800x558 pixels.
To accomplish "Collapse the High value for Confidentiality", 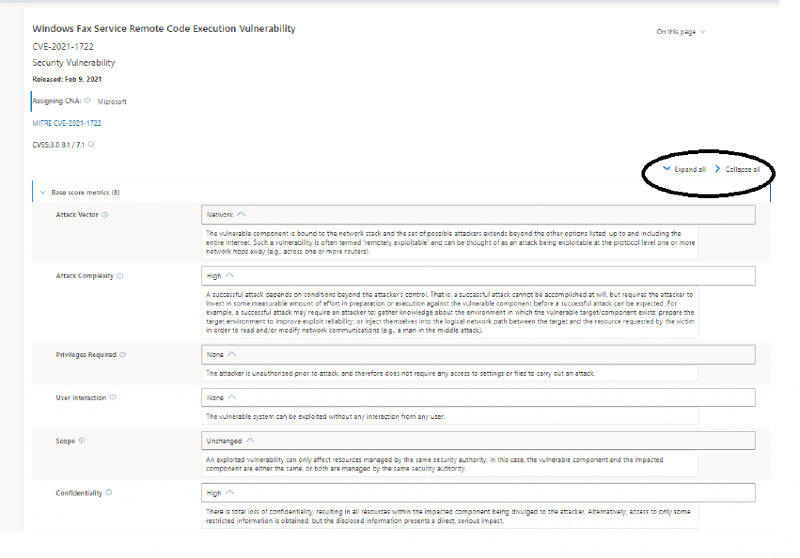I will click(x=229, y=492).
